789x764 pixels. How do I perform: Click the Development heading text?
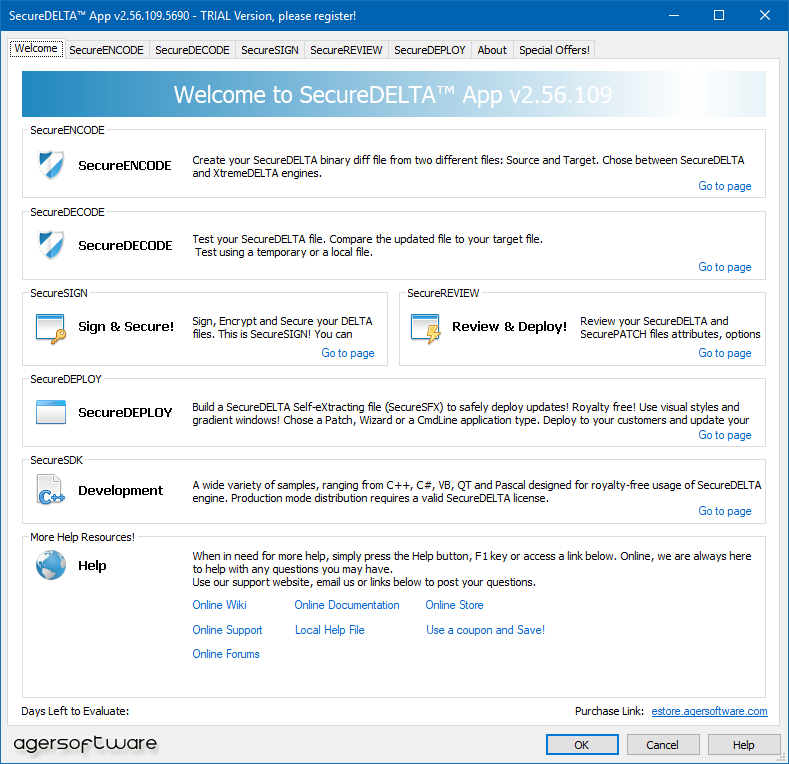[x=120, y=491]
